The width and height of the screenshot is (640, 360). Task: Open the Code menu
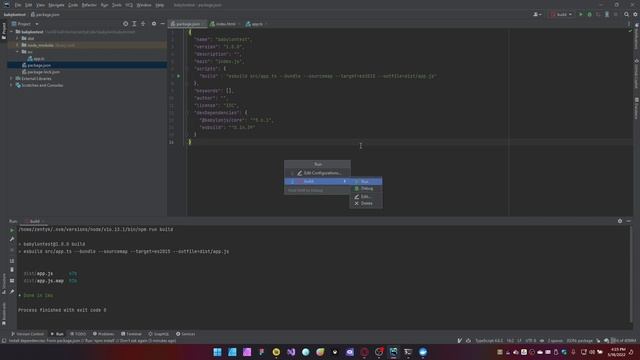[x=73, y=5]
